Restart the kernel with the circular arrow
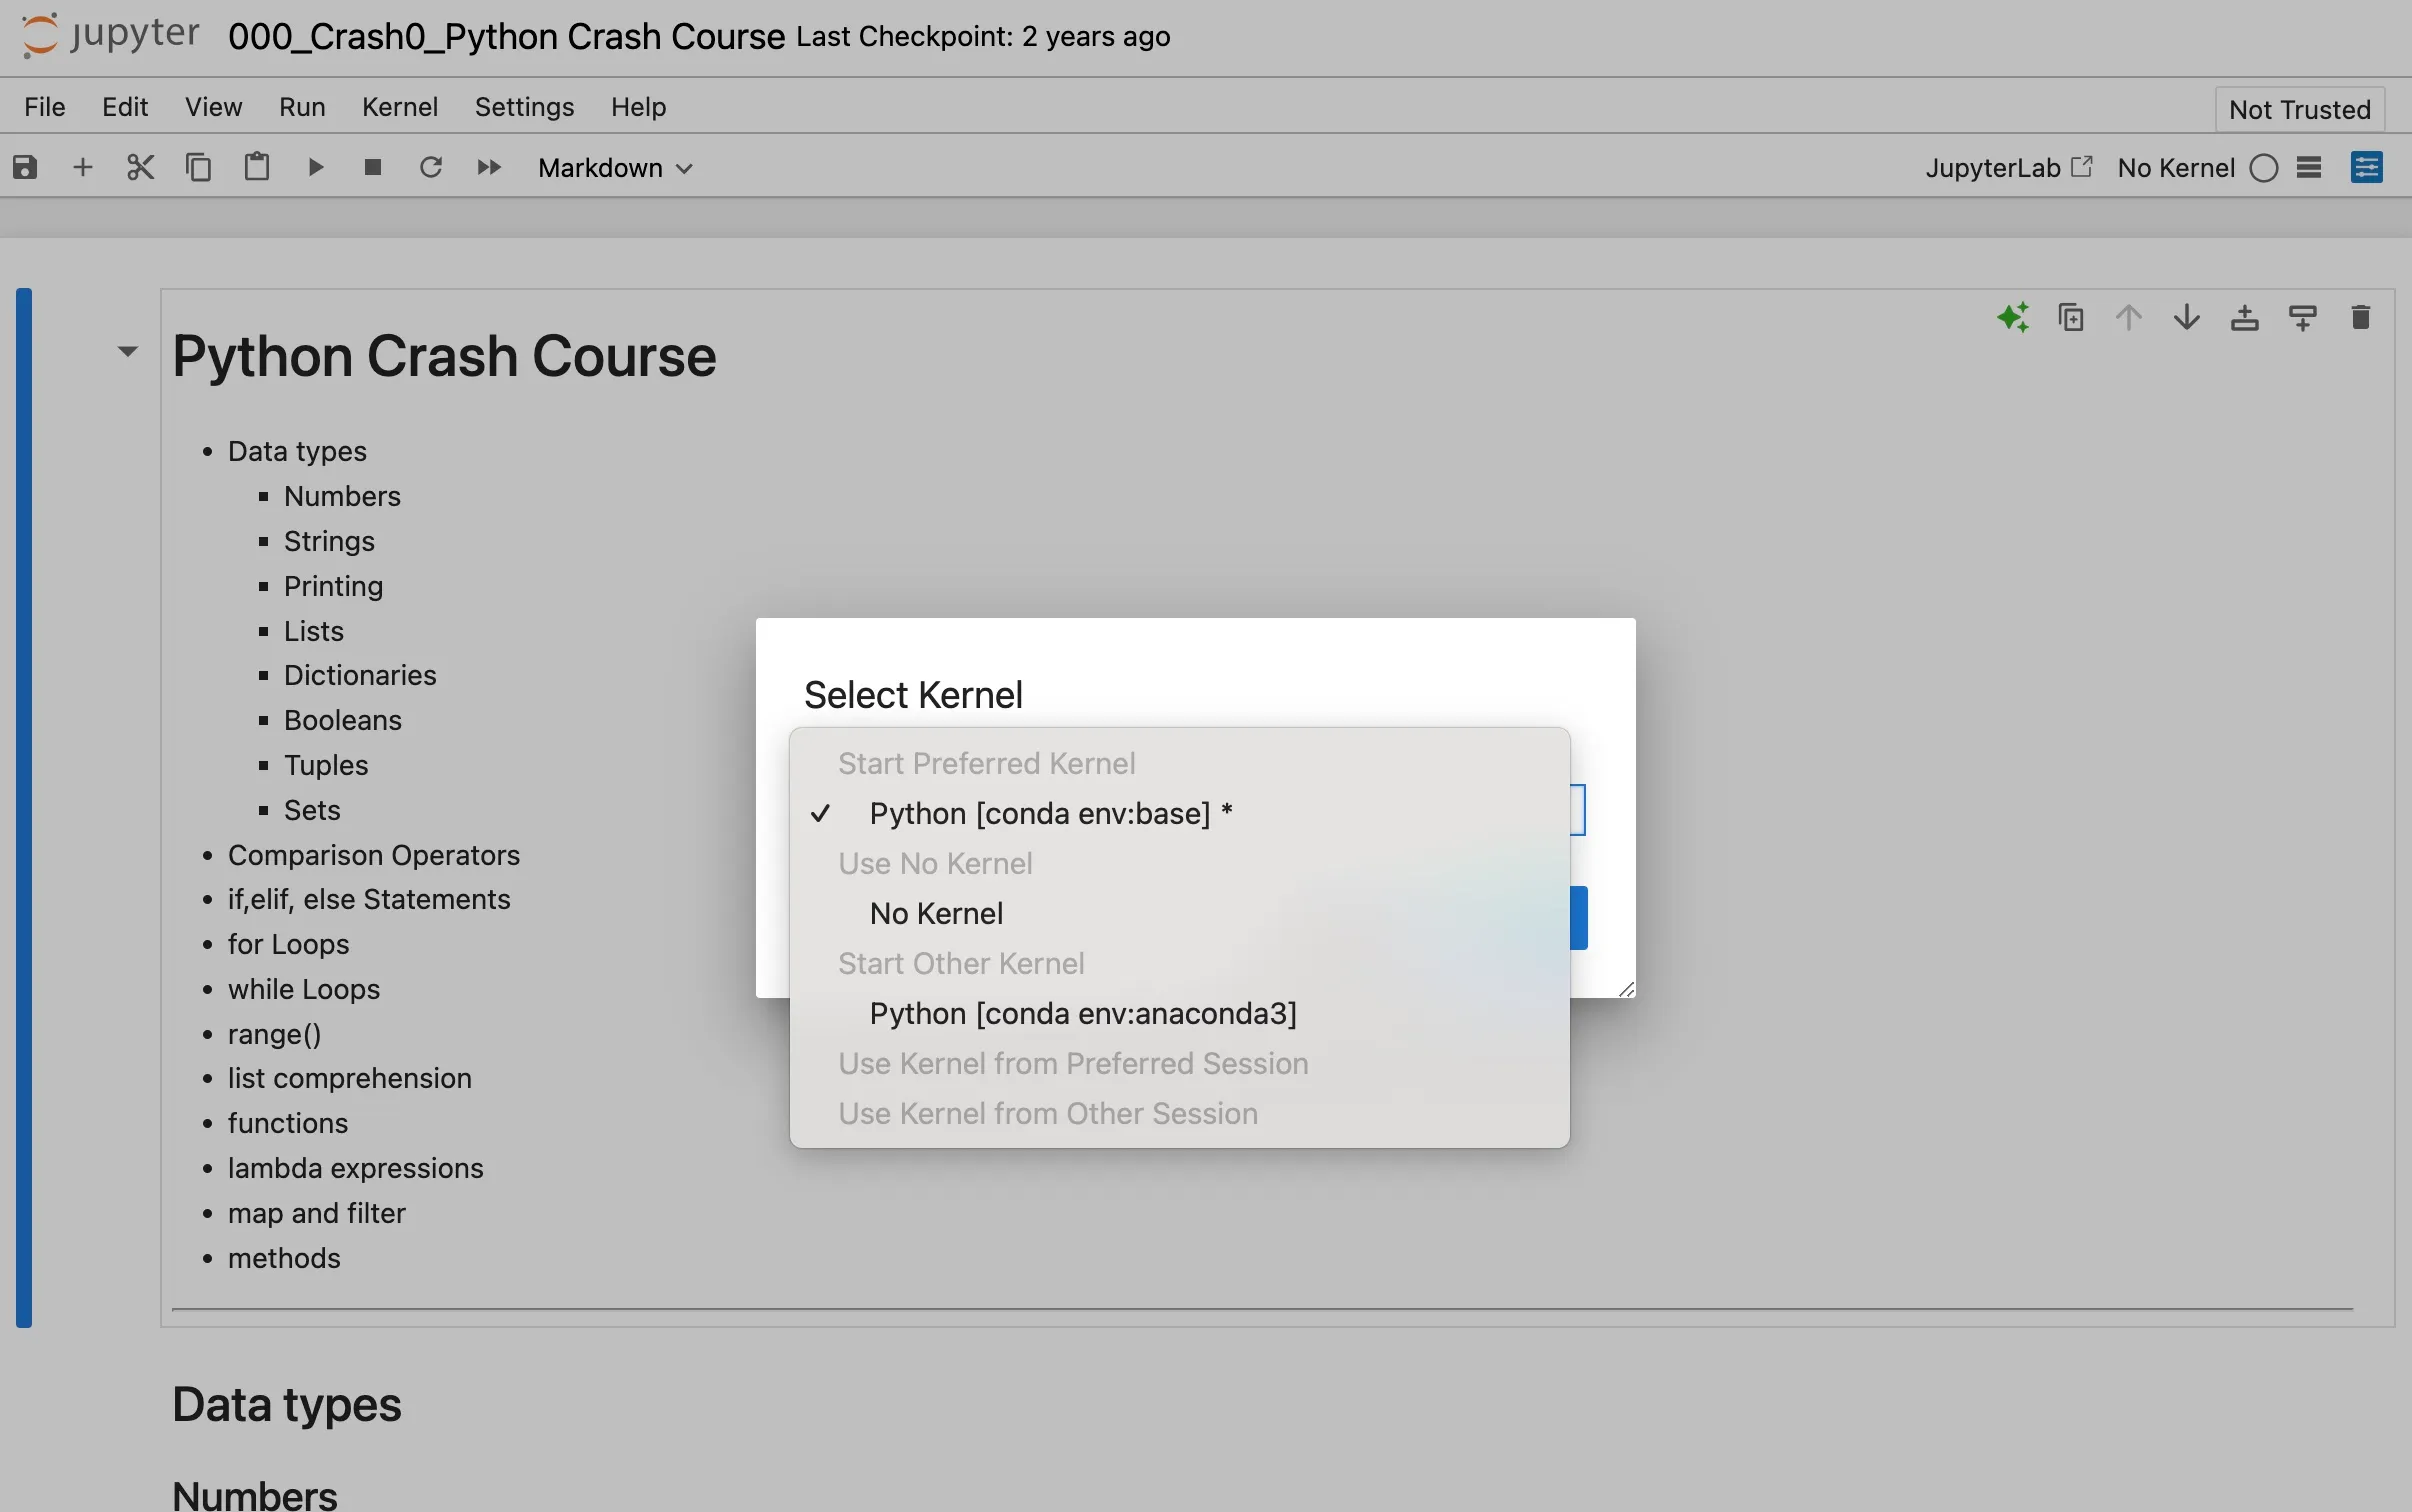The image size is (2412, 1512). [x=431, y=167]
